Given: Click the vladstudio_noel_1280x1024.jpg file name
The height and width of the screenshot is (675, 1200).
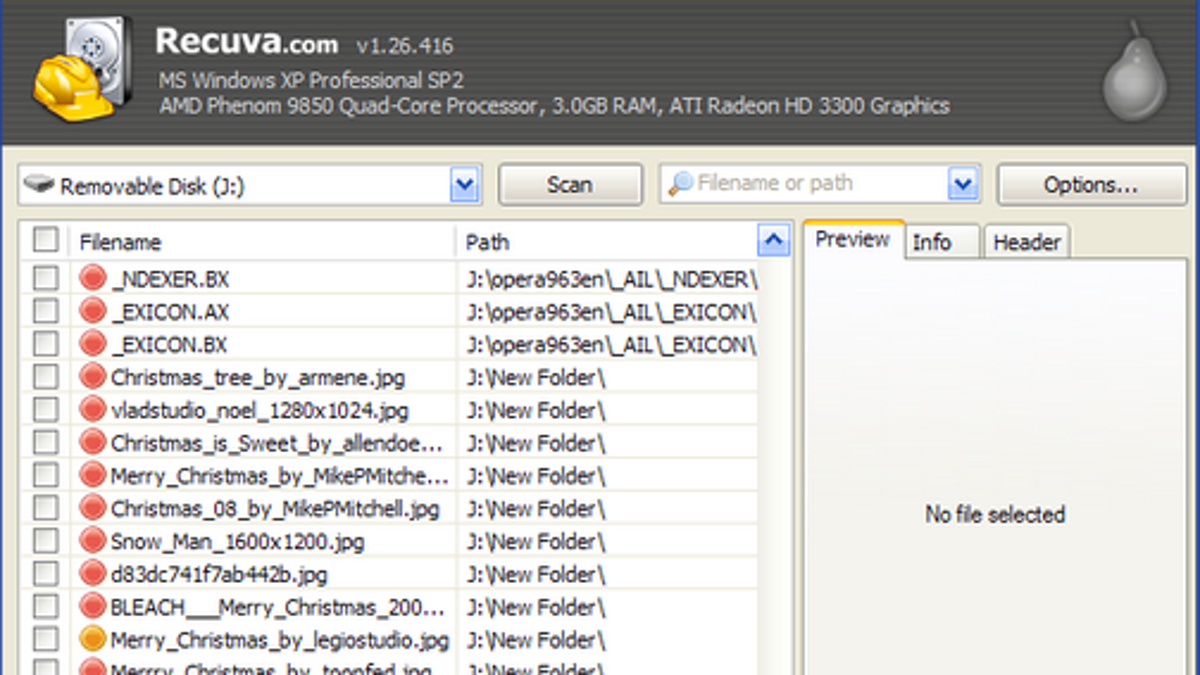Looking at the screenshot, I should coord(260,411).
